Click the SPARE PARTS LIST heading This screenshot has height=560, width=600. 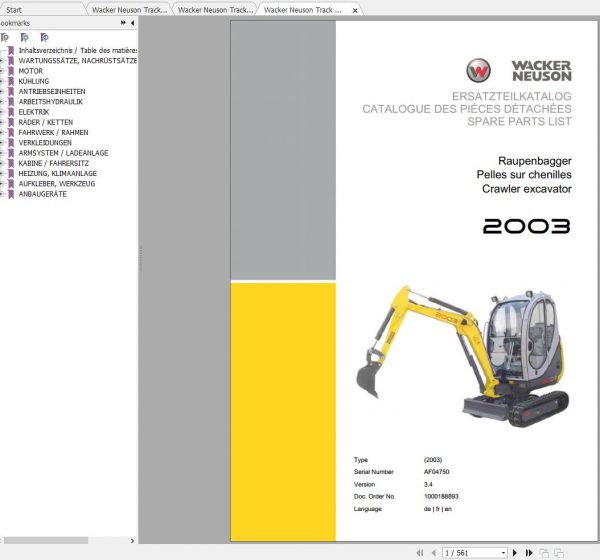pyautogui.click(x=519, y=122)
